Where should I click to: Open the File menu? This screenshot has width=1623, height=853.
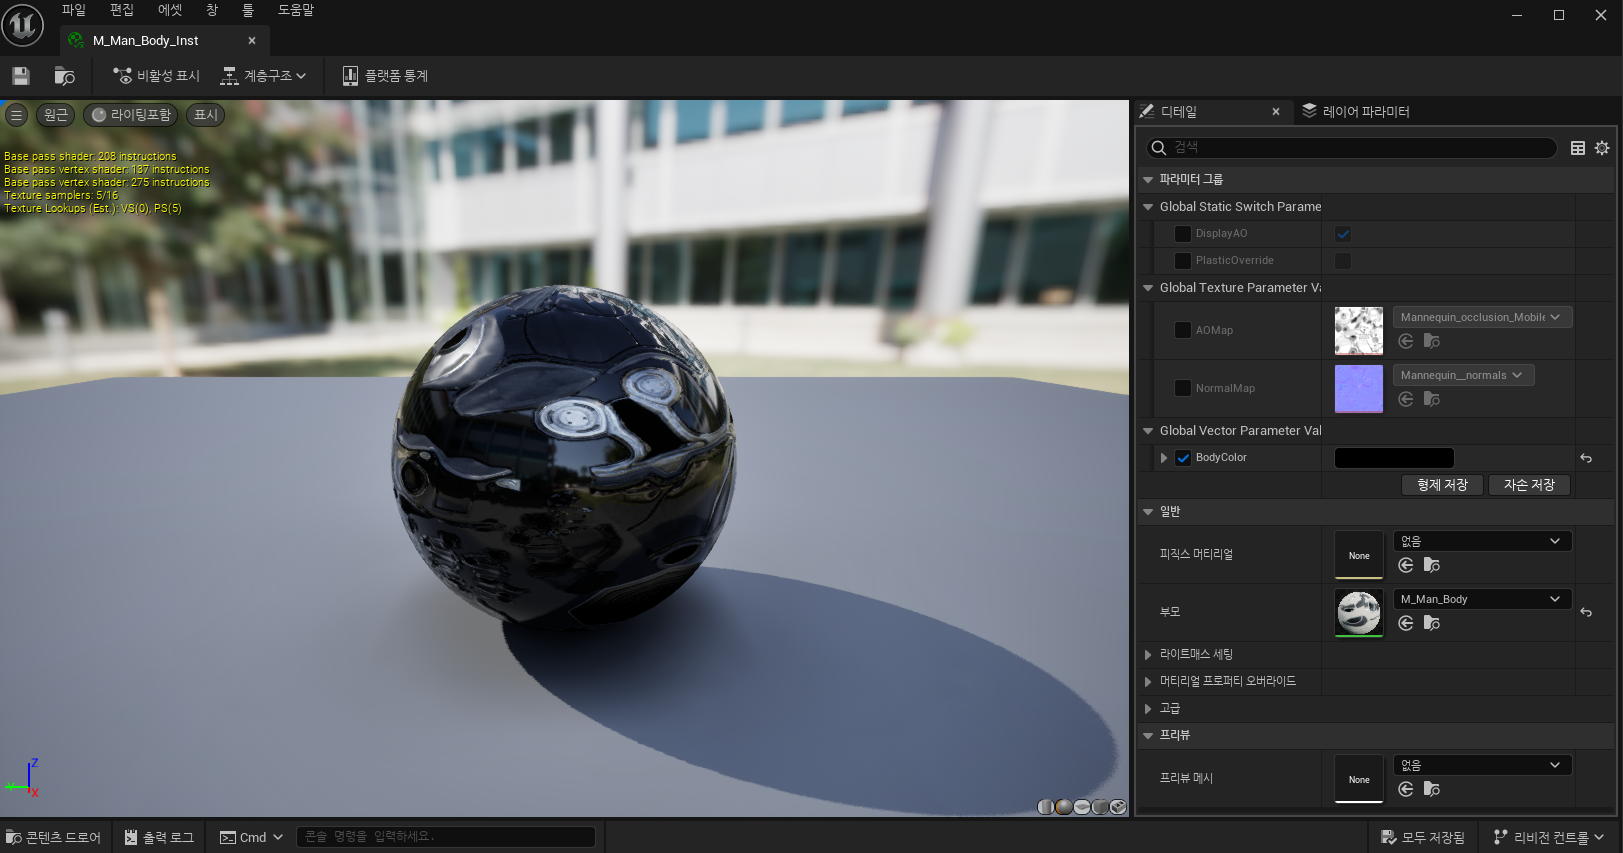[74, 10]
